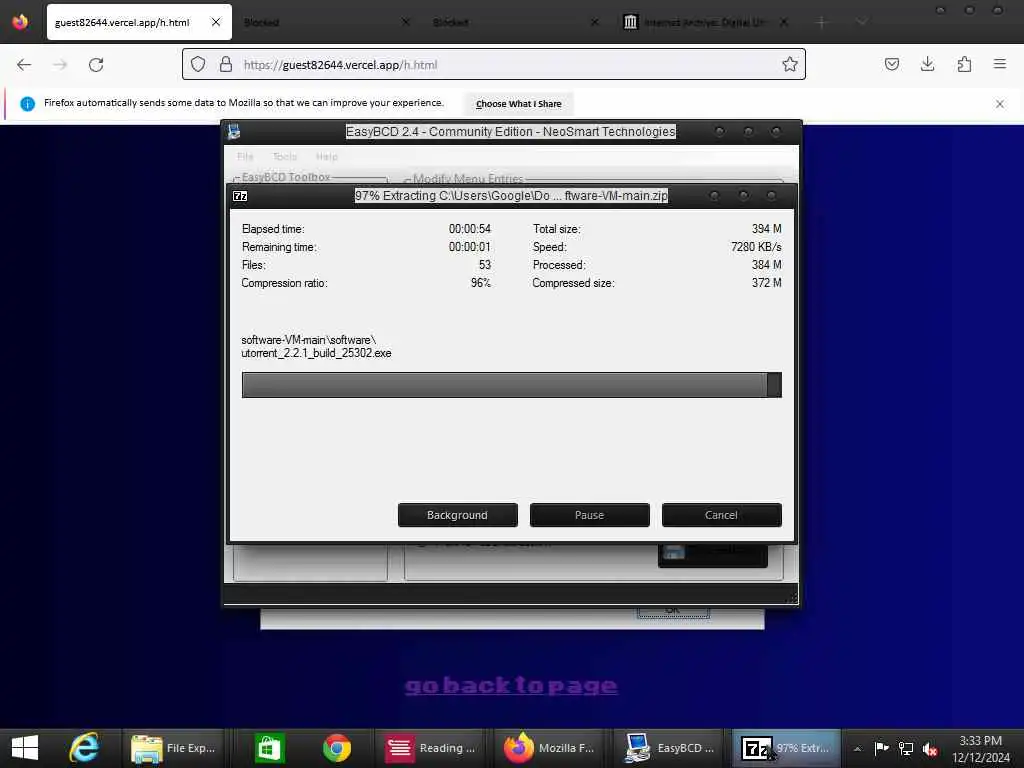Click the Elapsed time value 00:00:54
The width and height of the screenshot is (1024, 768).
tap(470, 229)
